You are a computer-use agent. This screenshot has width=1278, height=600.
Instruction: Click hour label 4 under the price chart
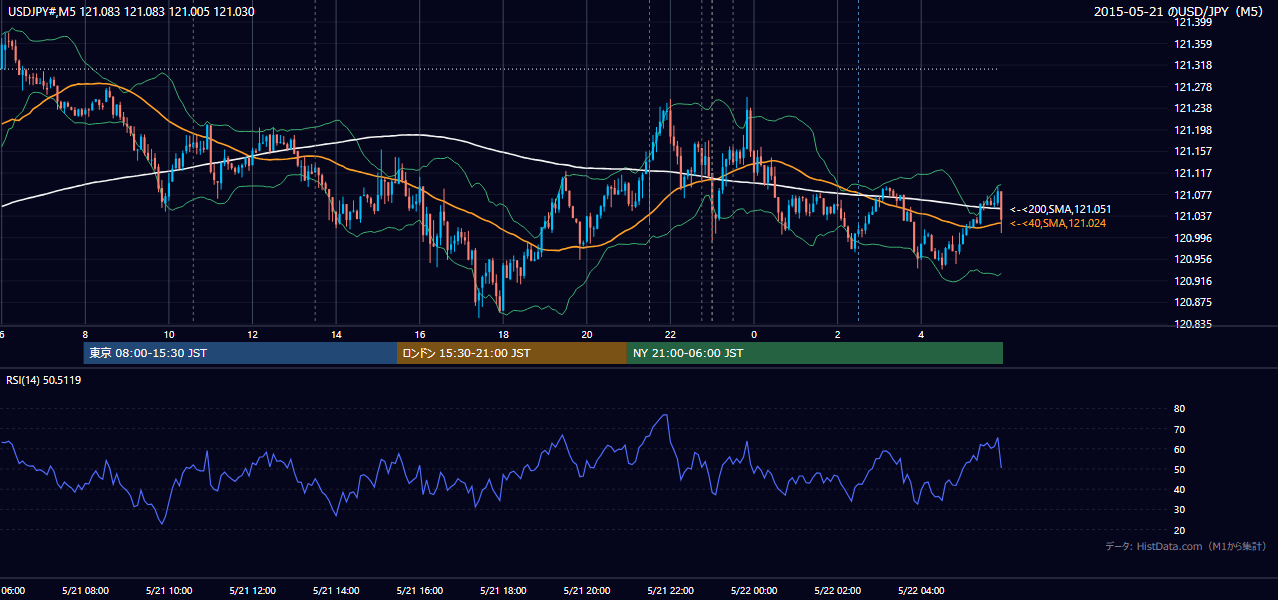tap(921, 334)
